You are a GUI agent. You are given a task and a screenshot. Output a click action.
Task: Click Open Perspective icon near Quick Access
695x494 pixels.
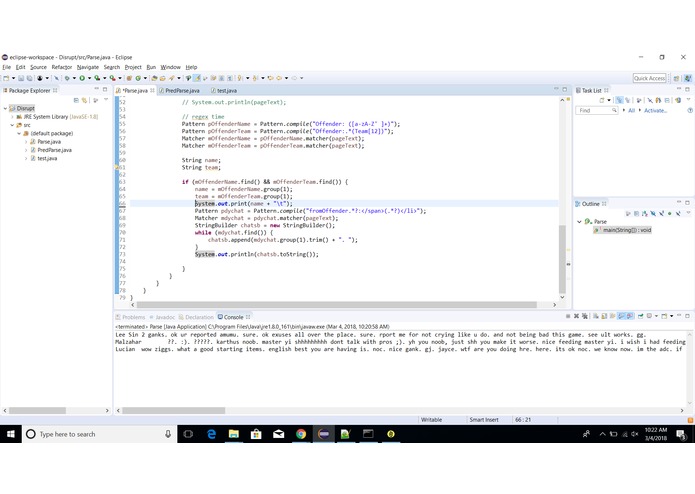pos(676,78)
